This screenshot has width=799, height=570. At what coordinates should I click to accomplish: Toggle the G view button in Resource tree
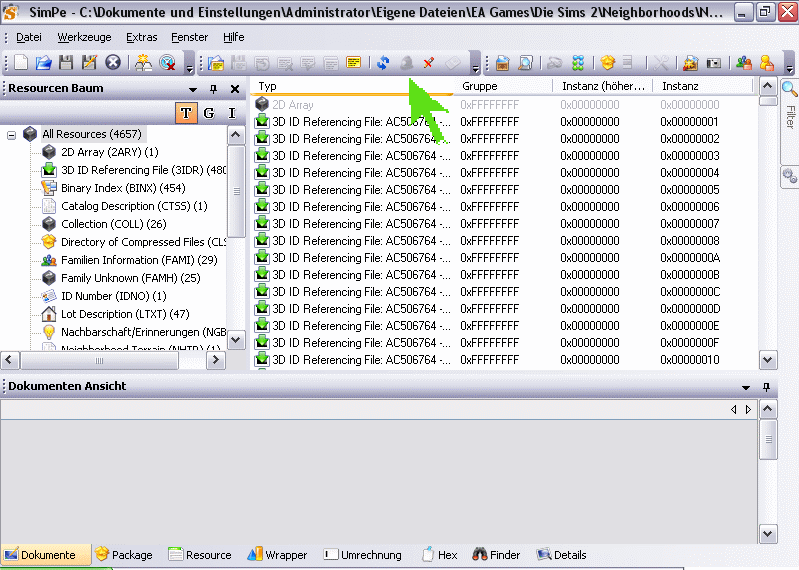209,113
